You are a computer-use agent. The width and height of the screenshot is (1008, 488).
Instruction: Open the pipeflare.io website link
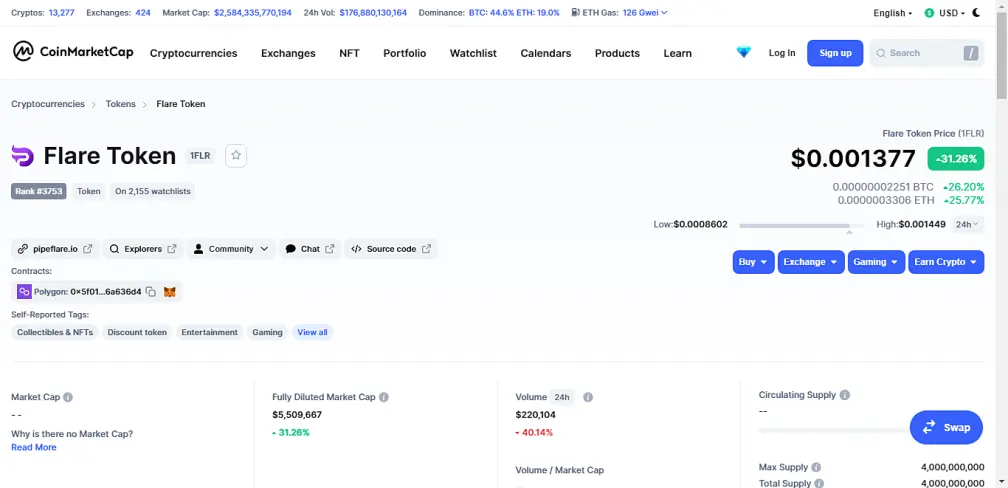55,249
